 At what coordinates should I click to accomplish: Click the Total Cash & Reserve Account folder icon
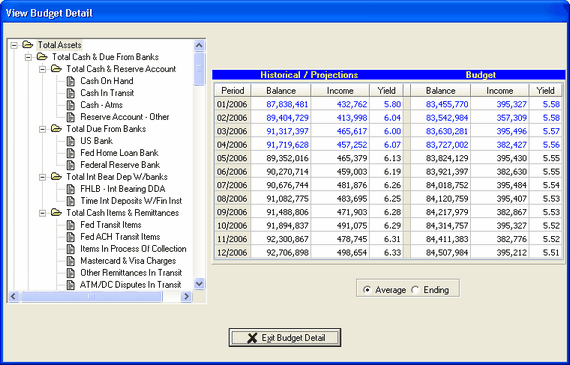[x=56, y=69]
